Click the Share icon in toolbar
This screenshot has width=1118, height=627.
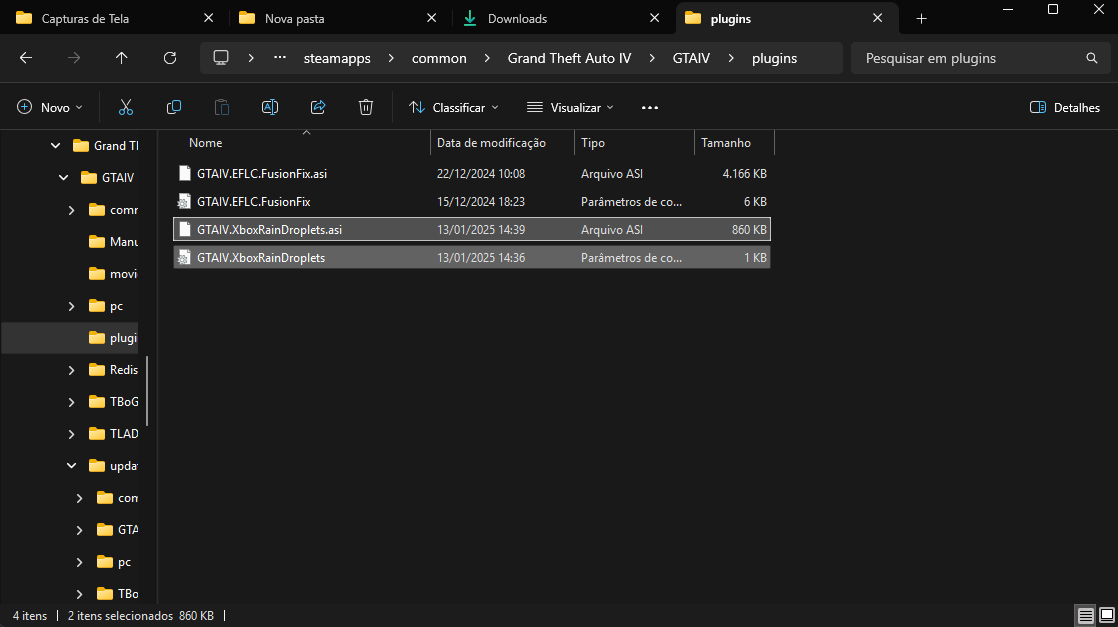click(318, 108)
